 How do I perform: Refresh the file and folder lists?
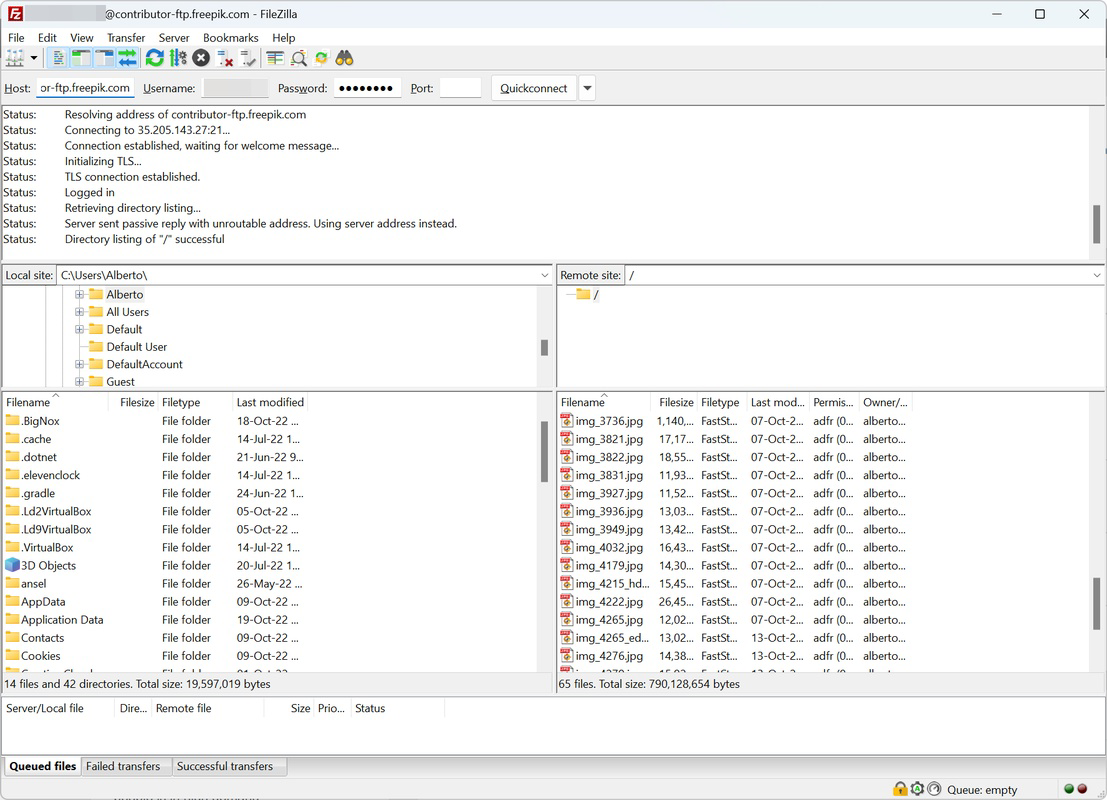pos(155,57)
